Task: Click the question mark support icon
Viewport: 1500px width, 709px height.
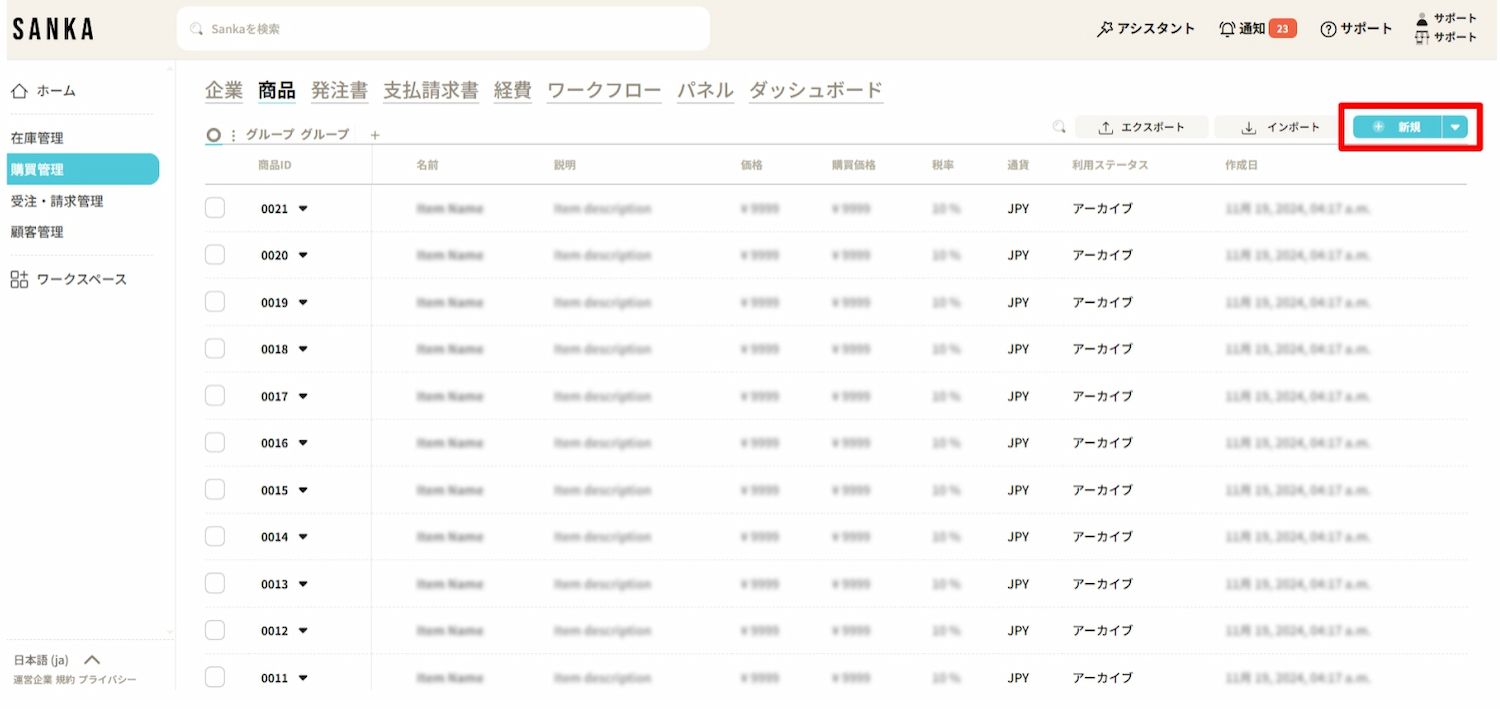Action: (1328, 29)
